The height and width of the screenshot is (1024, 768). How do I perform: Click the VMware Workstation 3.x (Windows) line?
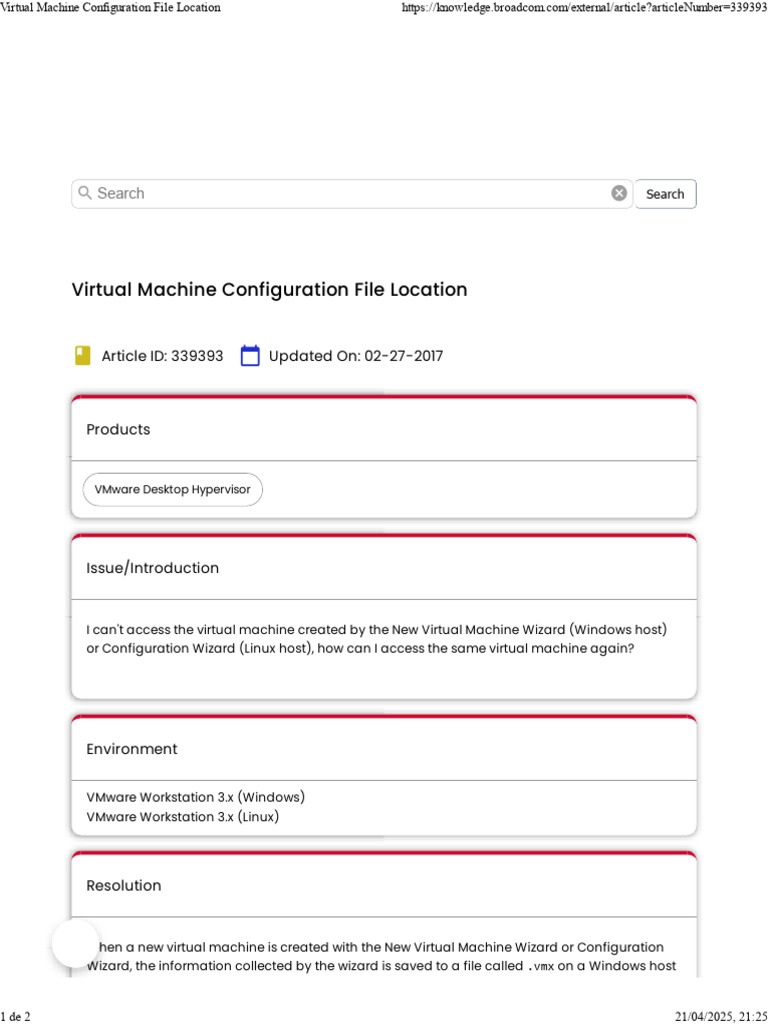[196, 797]
